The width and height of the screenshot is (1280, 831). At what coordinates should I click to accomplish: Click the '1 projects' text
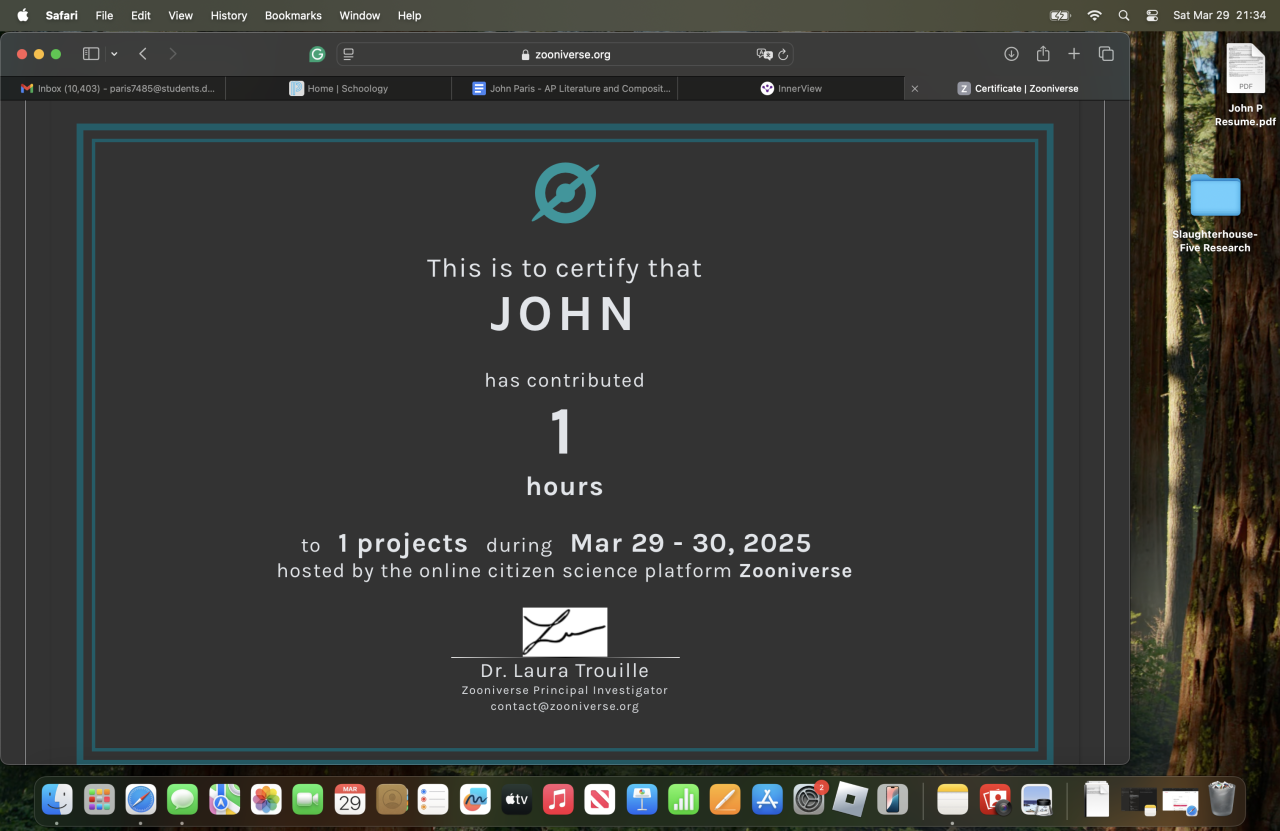click(x=403, y=543)
